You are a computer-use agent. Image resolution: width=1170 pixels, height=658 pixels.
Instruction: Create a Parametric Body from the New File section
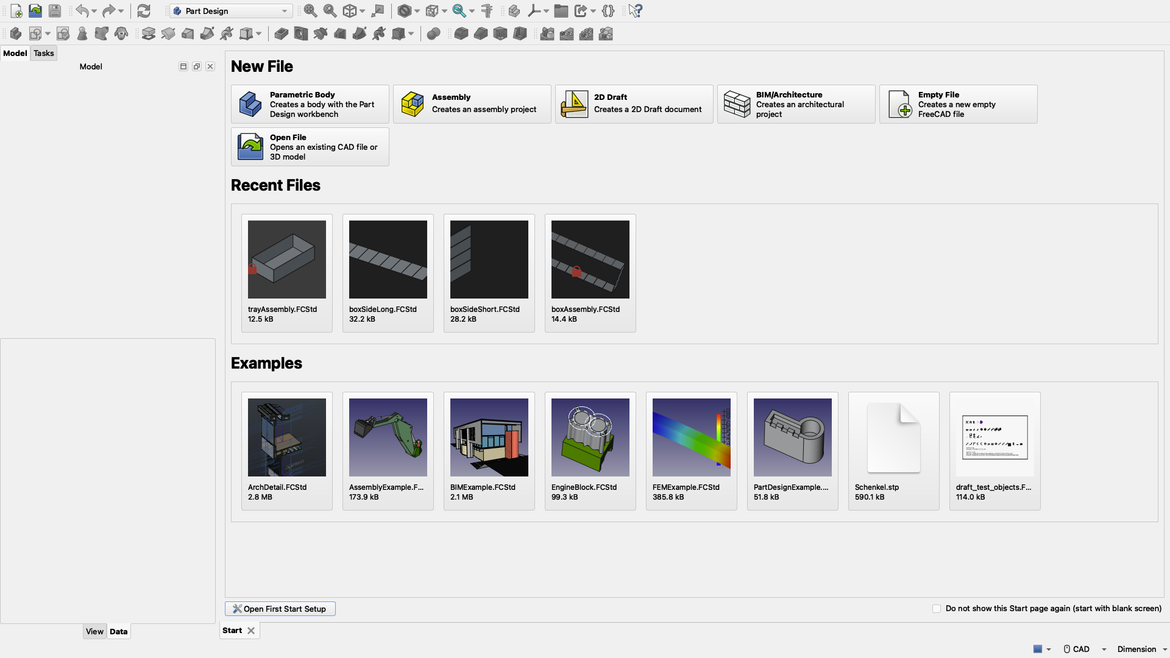tap(310, 103)
